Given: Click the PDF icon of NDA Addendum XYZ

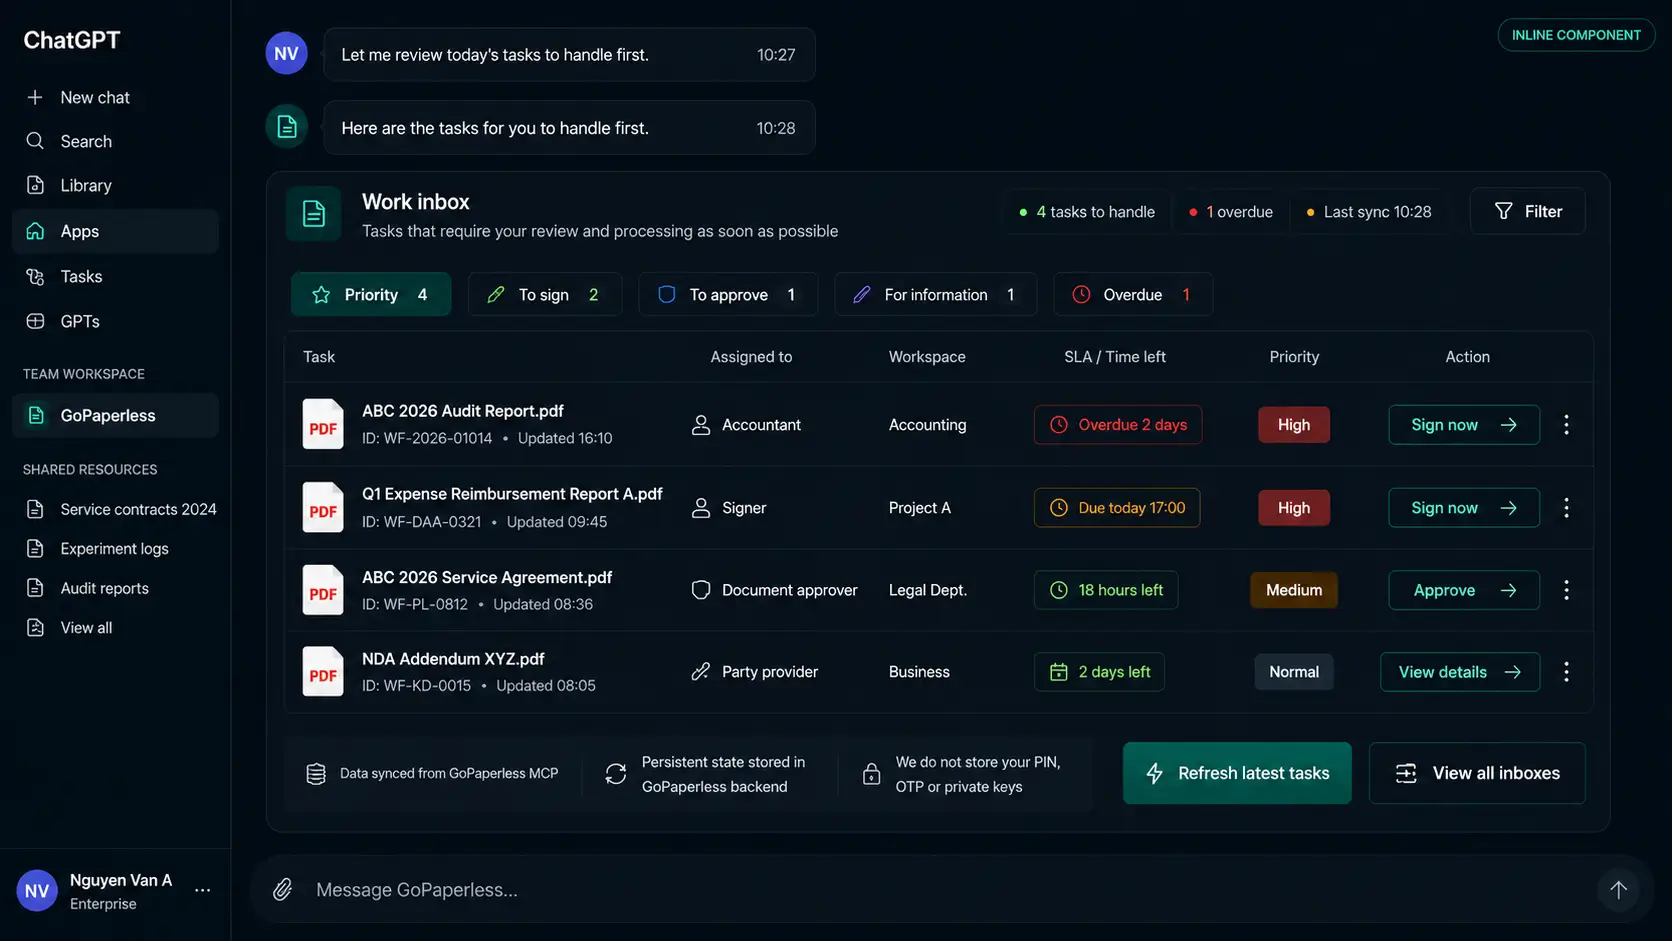Looking at the screenshot, I should click(x=323, y=672).
